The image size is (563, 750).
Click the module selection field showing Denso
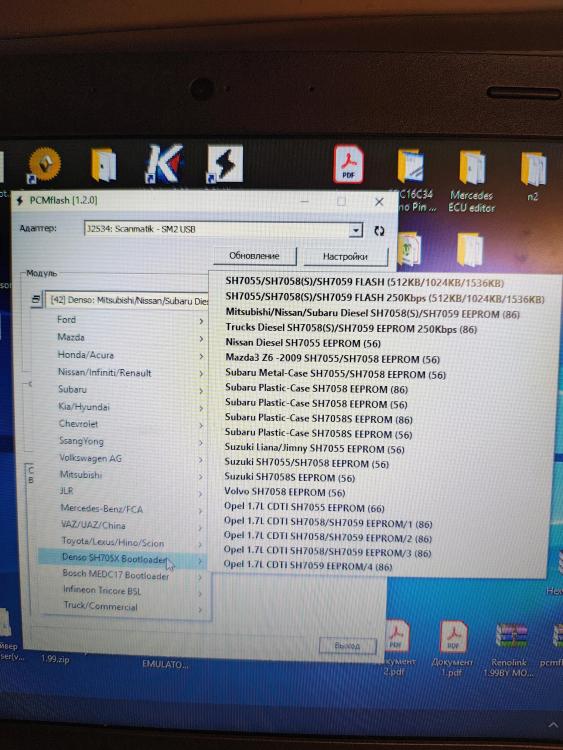click(127, 301)
